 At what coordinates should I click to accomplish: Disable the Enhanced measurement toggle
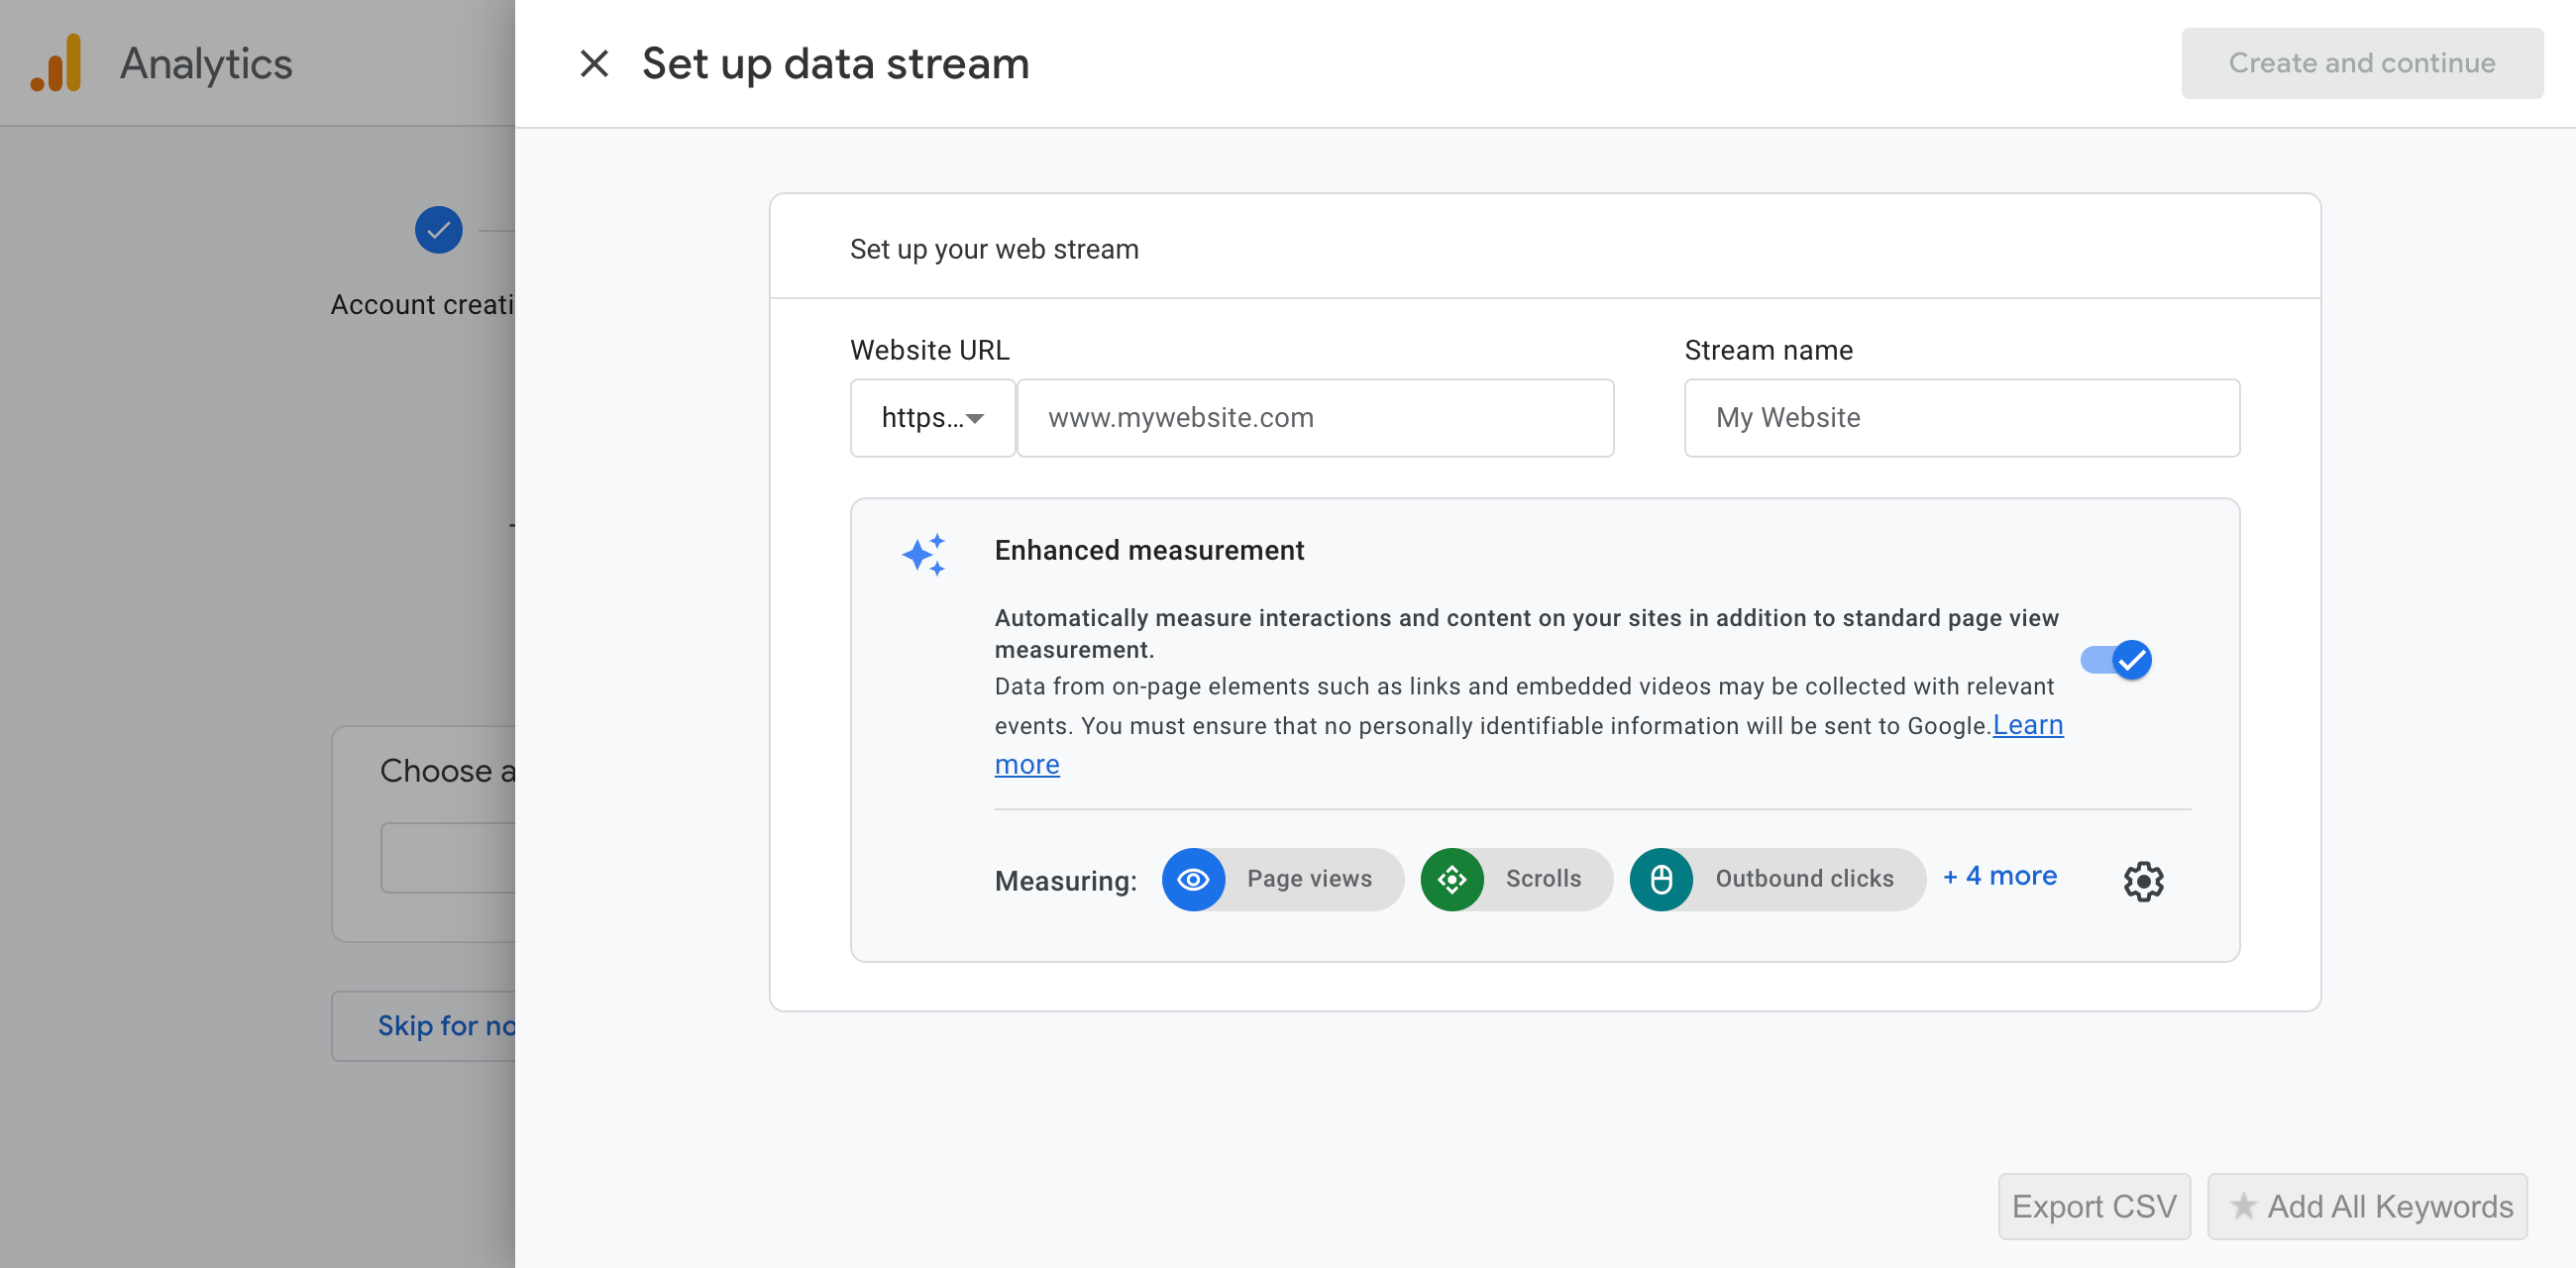point(2116,660)
